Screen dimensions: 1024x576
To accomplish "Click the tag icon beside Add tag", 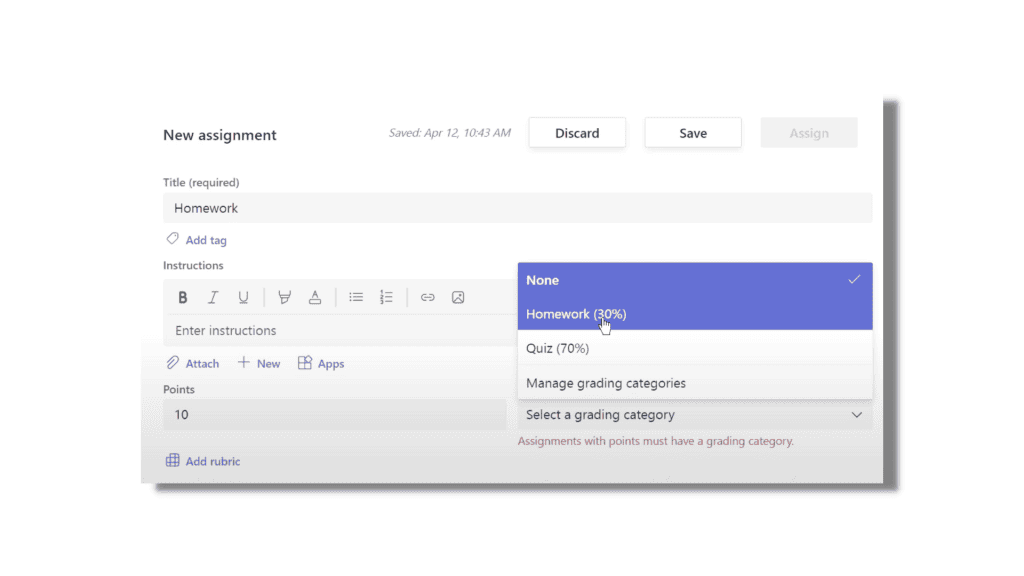I will click(x=172, y=239).
